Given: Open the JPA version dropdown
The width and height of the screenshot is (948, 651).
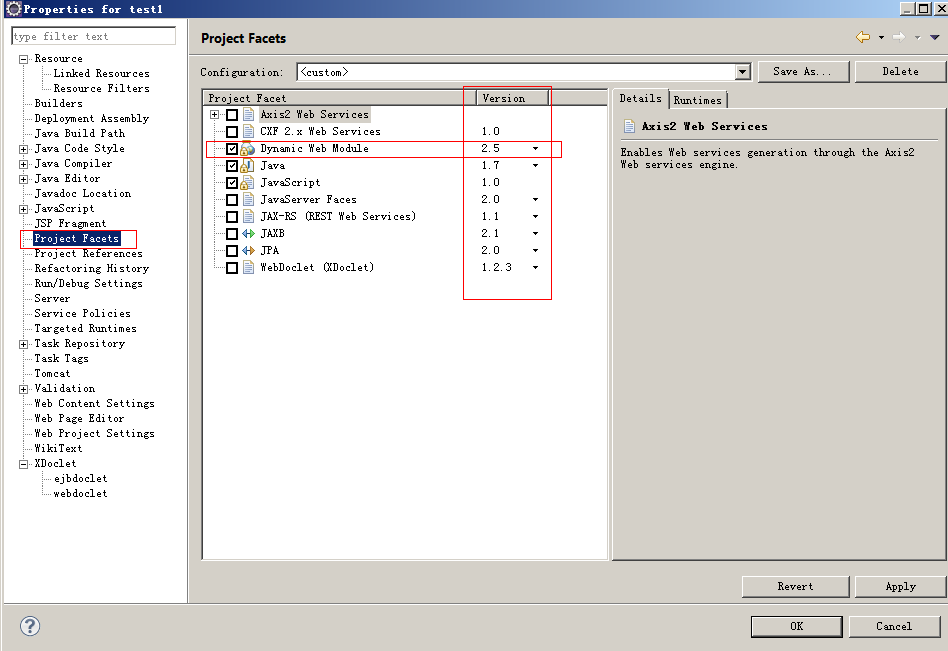Looking at the screenshot, I should 535,250.
